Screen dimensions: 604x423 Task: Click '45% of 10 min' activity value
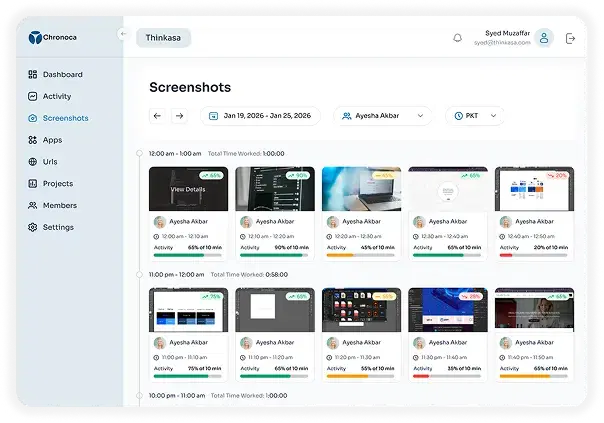[378, 247]
